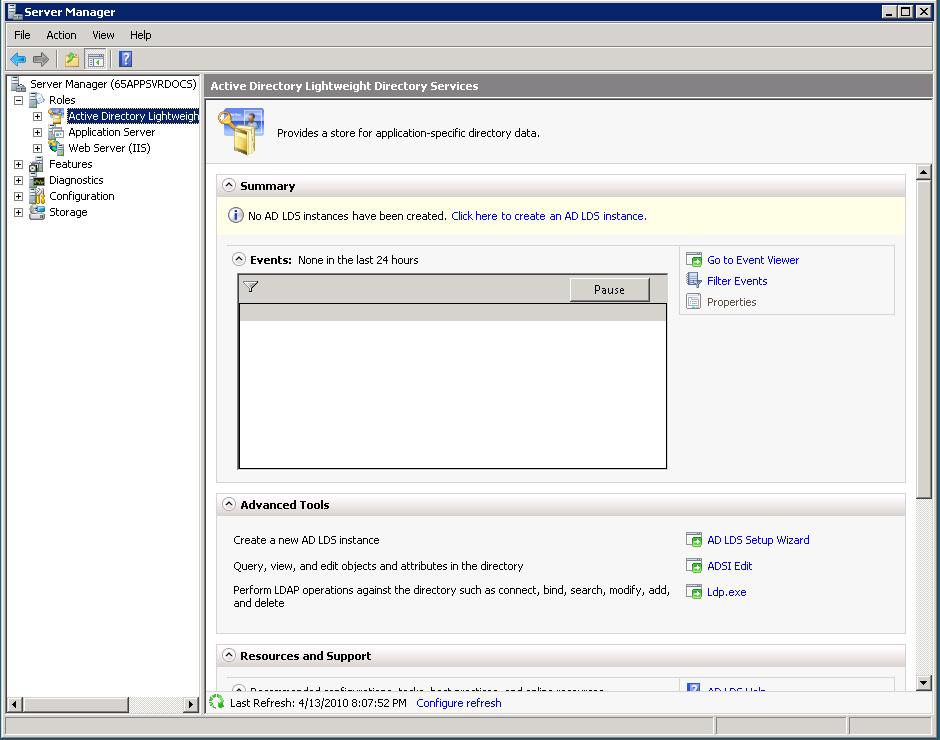
Task: Open the View menu
Action: [x=103, y=35]
